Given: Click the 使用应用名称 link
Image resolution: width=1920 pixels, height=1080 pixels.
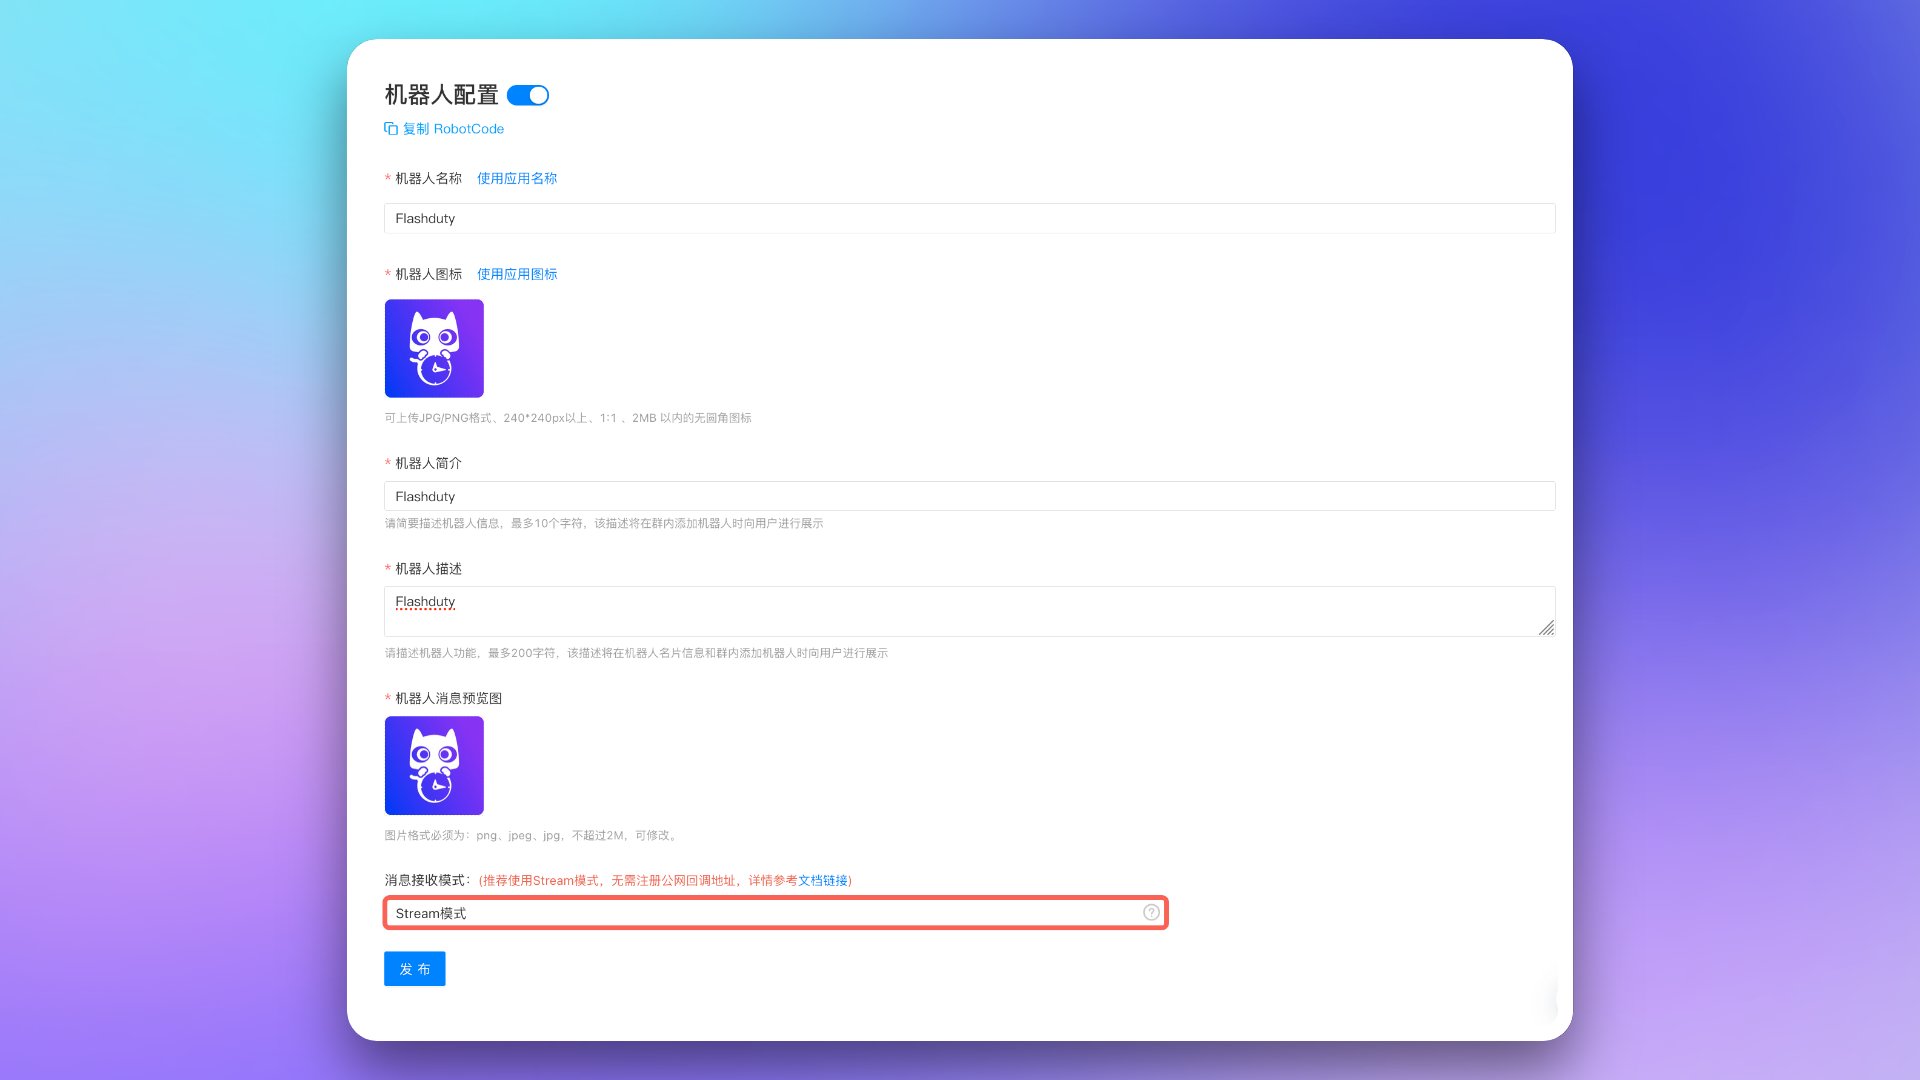Looking at the screenshot, I should (517, 178).
